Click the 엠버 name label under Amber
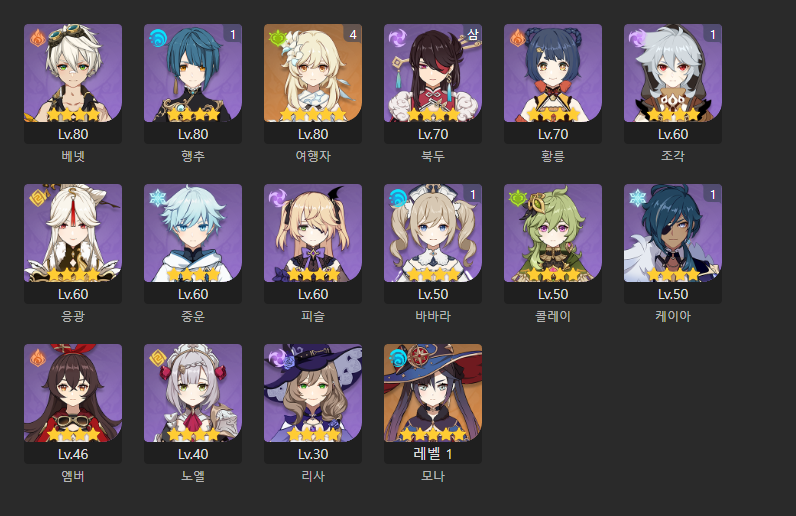 coord(73,476)
